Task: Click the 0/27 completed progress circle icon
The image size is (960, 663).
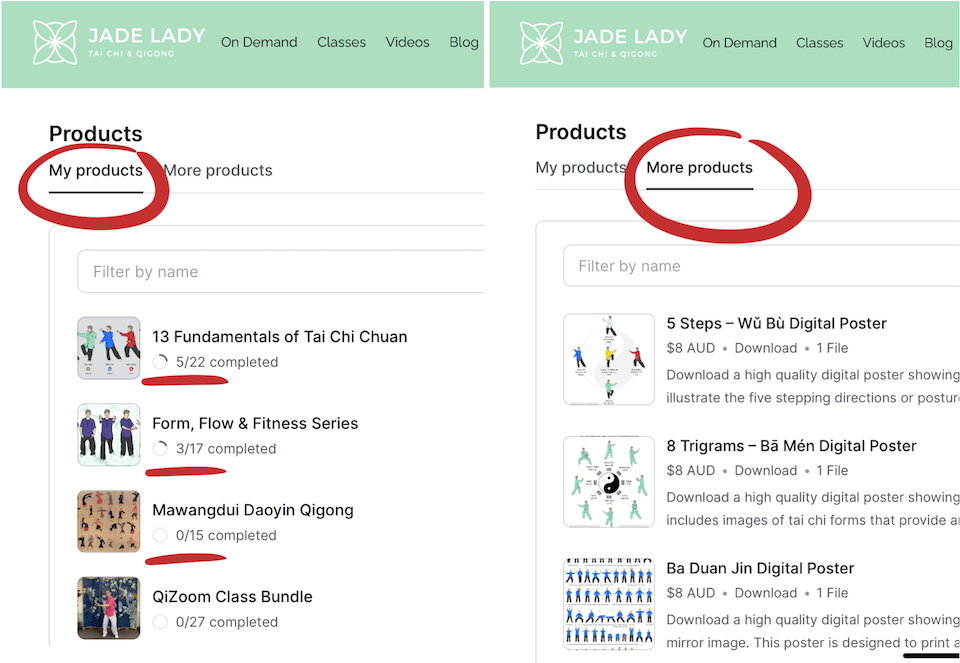Action: (x=160, y=622)
